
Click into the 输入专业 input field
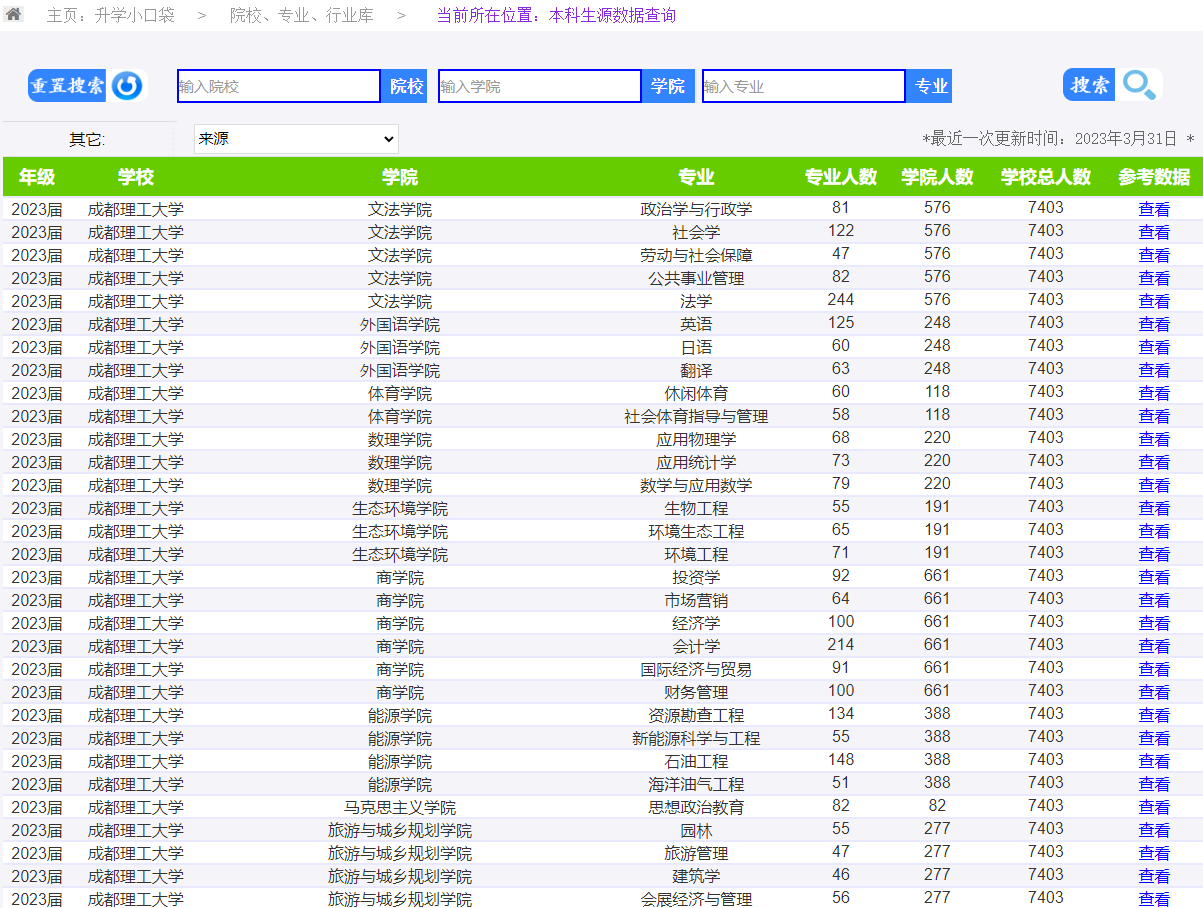coord(803,87)
